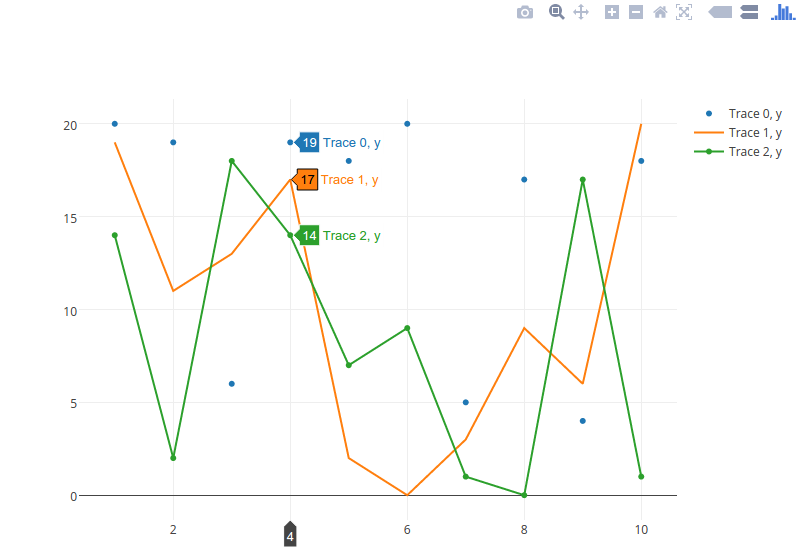Reset axes with the home icon
Viewport: 800px width, 559px height.
click(x=660, y=12)
